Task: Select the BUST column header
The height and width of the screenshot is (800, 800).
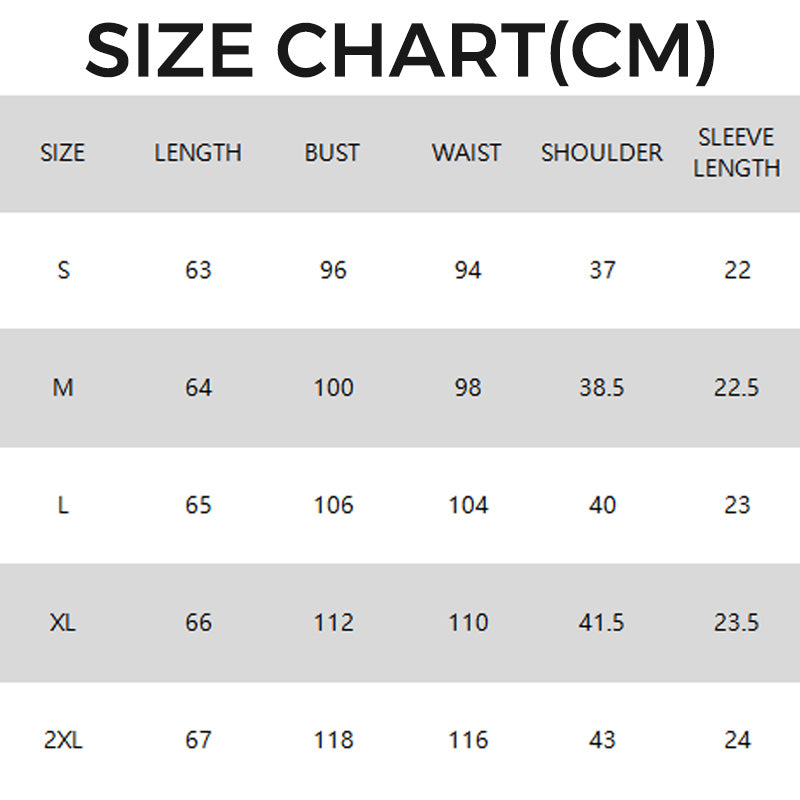Action: click(332, 153)
